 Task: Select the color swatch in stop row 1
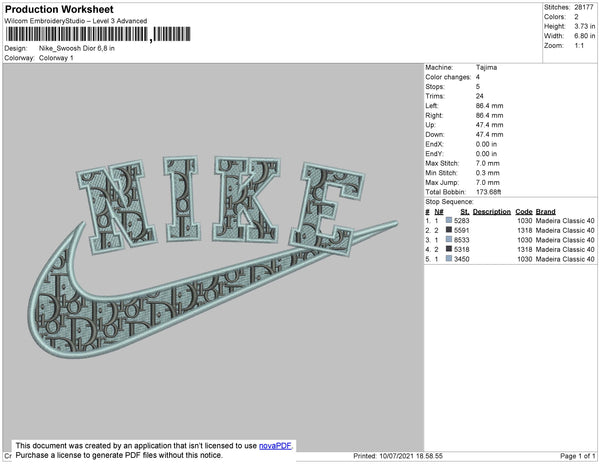point(449,220)
